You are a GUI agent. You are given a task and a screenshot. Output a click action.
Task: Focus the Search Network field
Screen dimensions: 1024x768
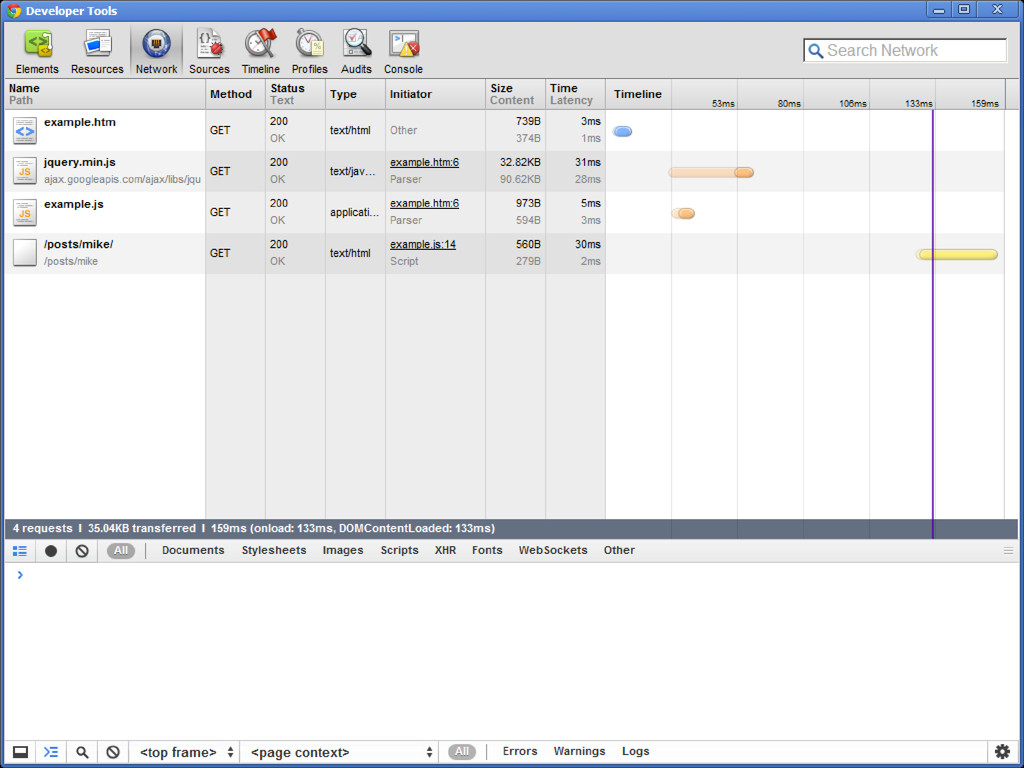pos(905,51)
